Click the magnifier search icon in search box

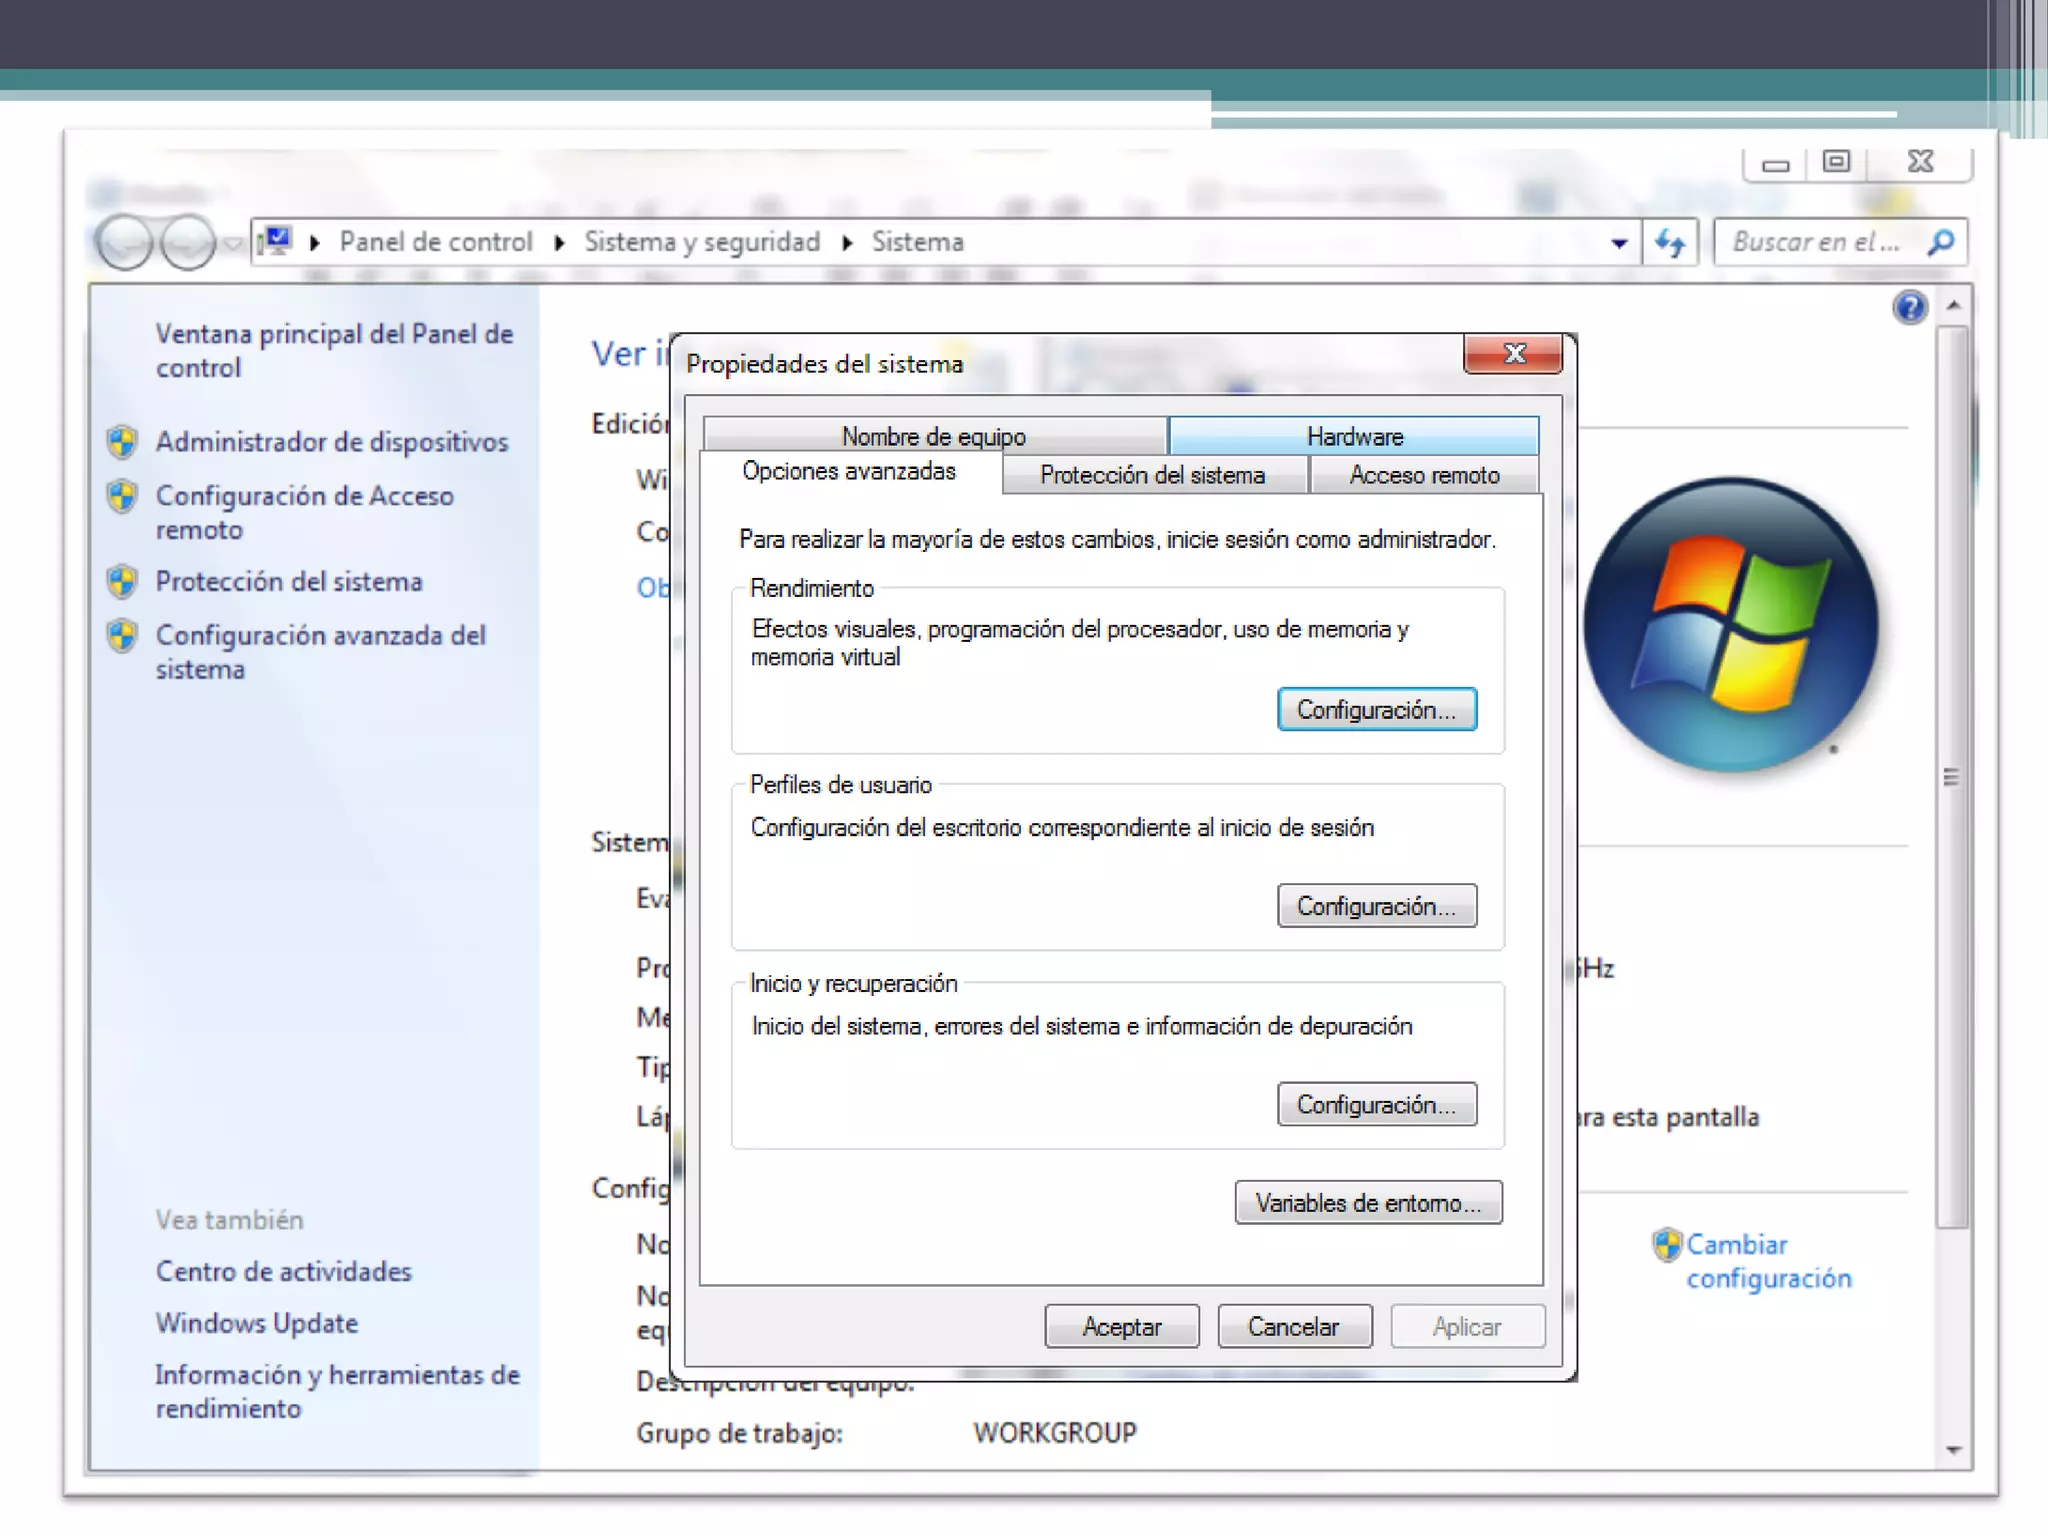click(x=1941, y=242)
